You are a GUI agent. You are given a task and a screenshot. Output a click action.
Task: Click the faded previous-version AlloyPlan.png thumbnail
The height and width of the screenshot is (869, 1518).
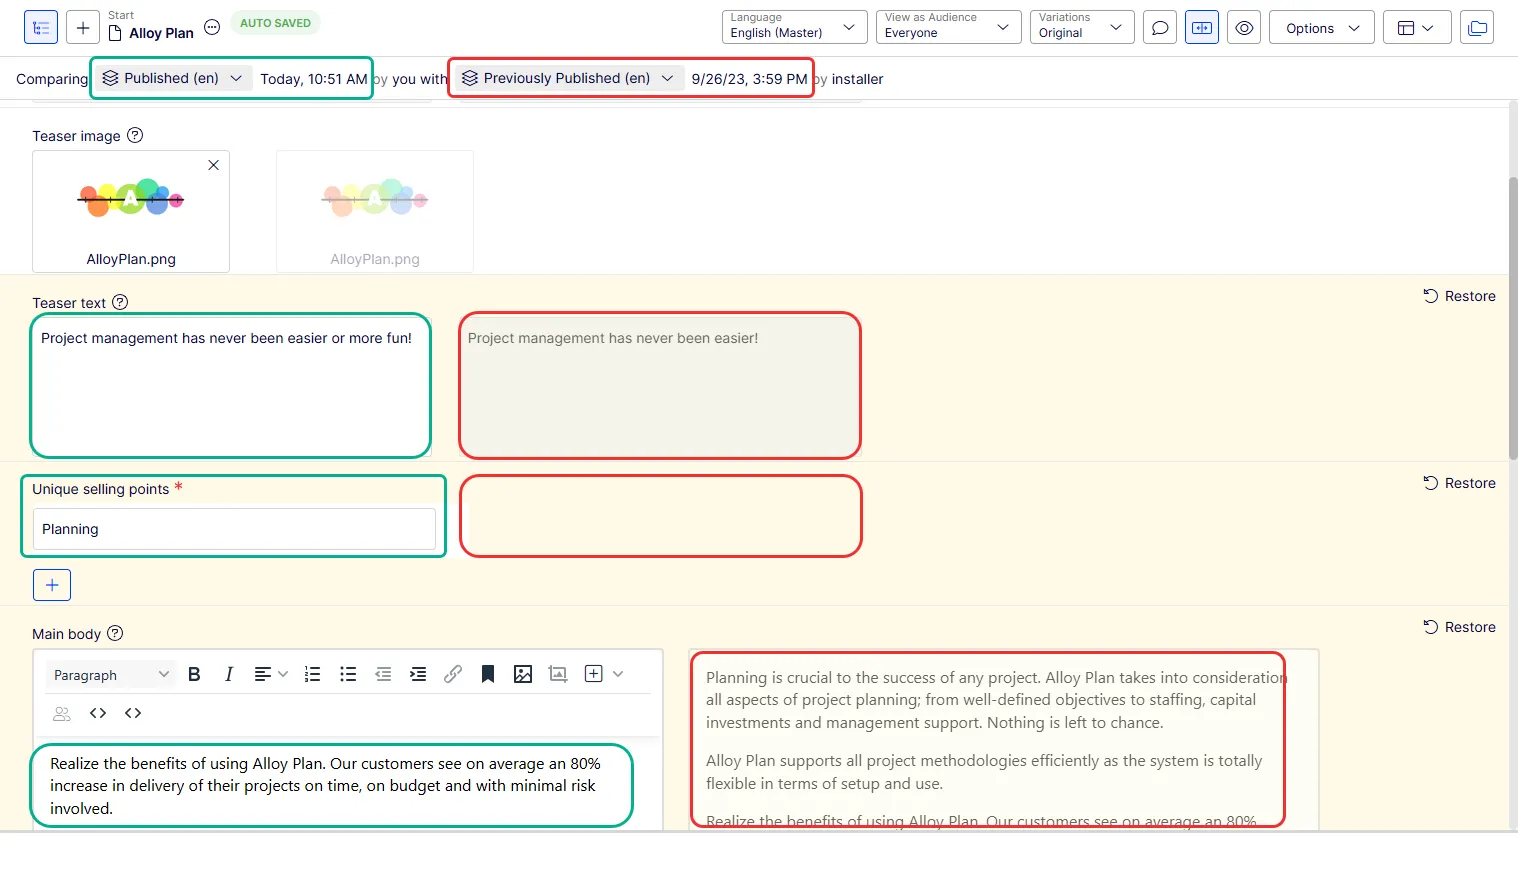pyautogui.click(x=375, y=211)
